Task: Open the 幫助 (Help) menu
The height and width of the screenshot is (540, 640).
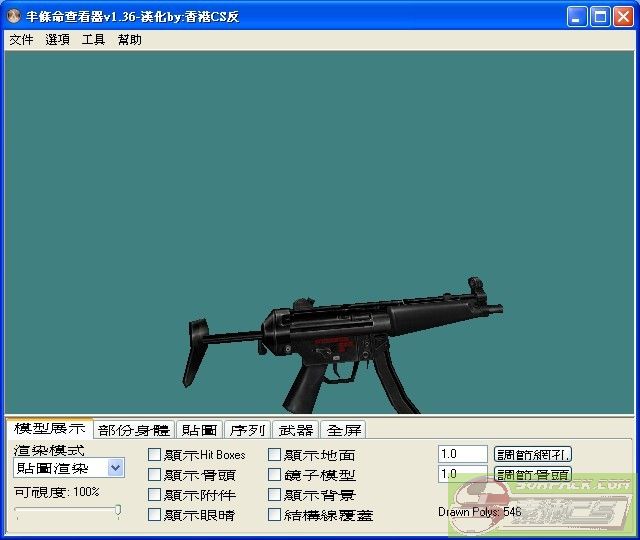Action: (x=129, y=40)
